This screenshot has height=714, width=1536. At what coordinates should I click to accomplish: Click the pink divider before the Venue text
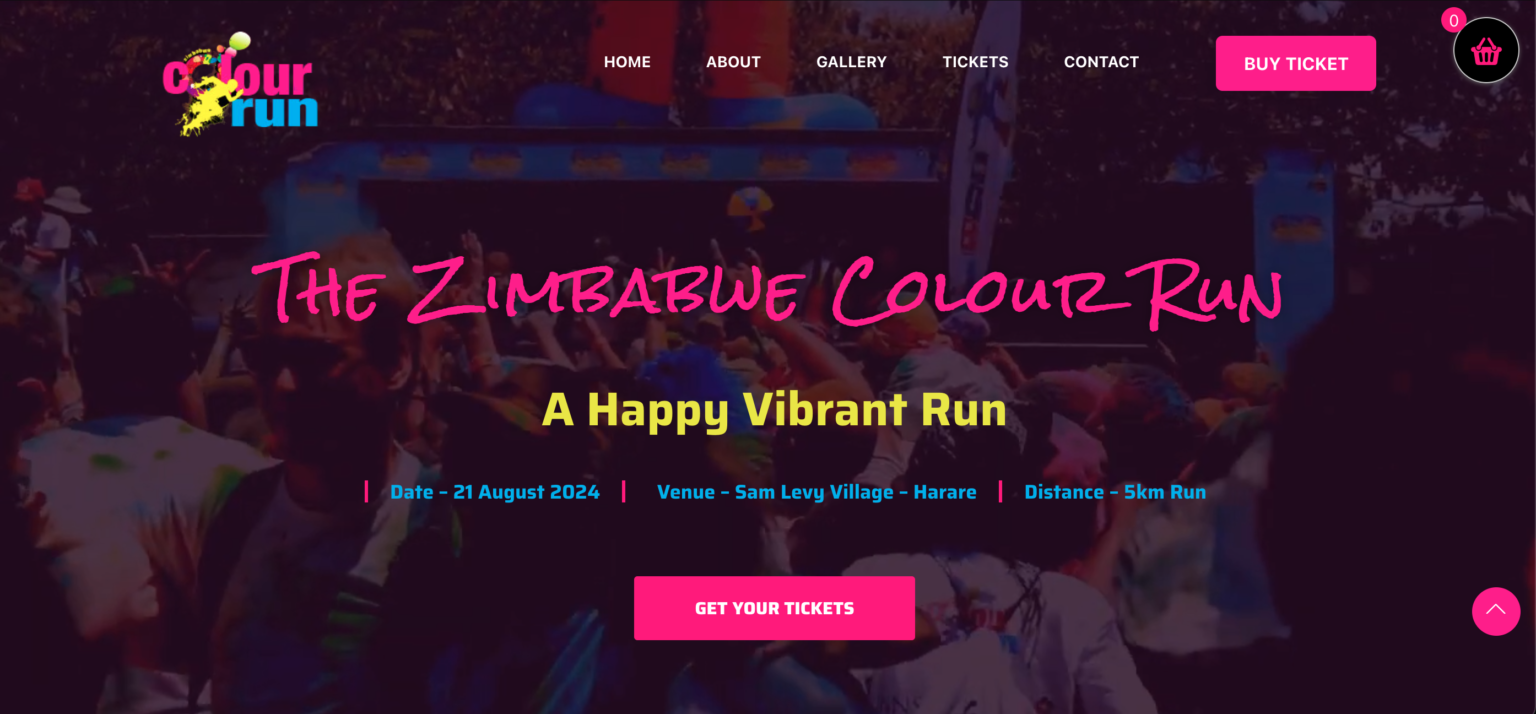coord(624,492)
